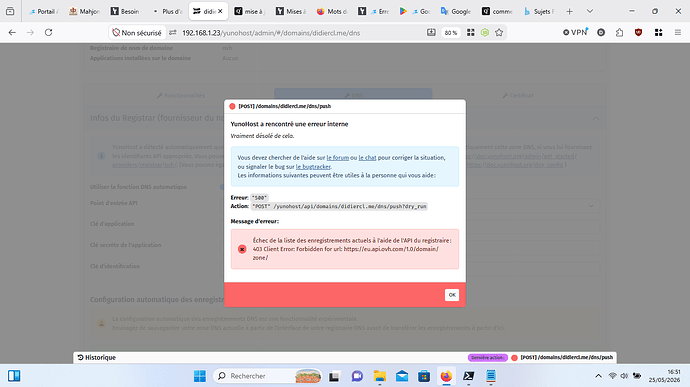Viewport: 690px width, 387px height.
Task: Go back with the browser back arrow
Action: tap(12, 32)
